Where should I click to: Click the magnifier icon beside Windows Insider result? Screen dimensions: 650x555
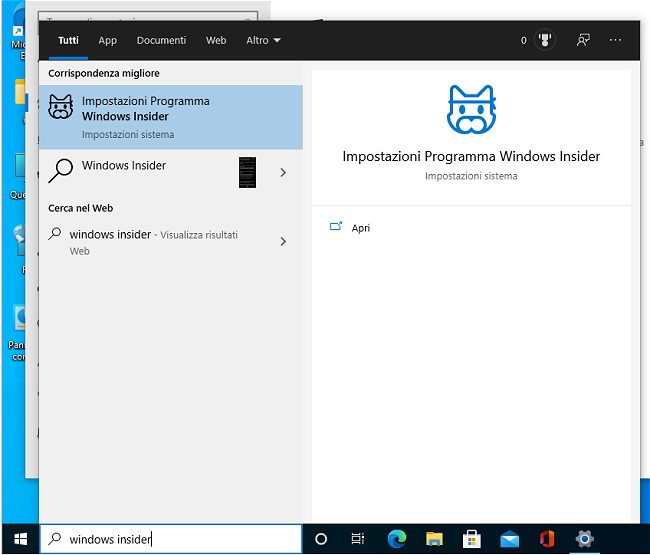[61, 170]
